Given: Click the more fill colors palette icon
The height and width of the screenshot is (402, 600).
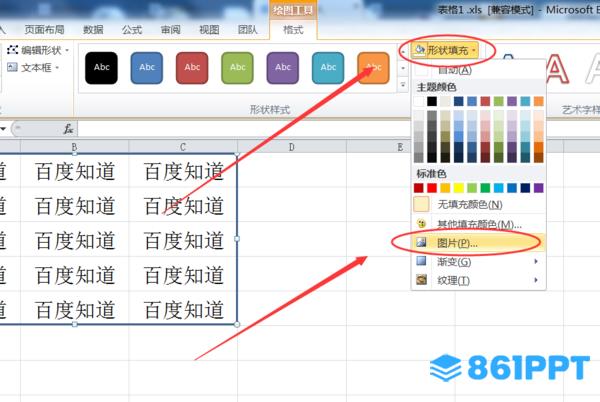Looking at the screenshot, I should point(421,223).
